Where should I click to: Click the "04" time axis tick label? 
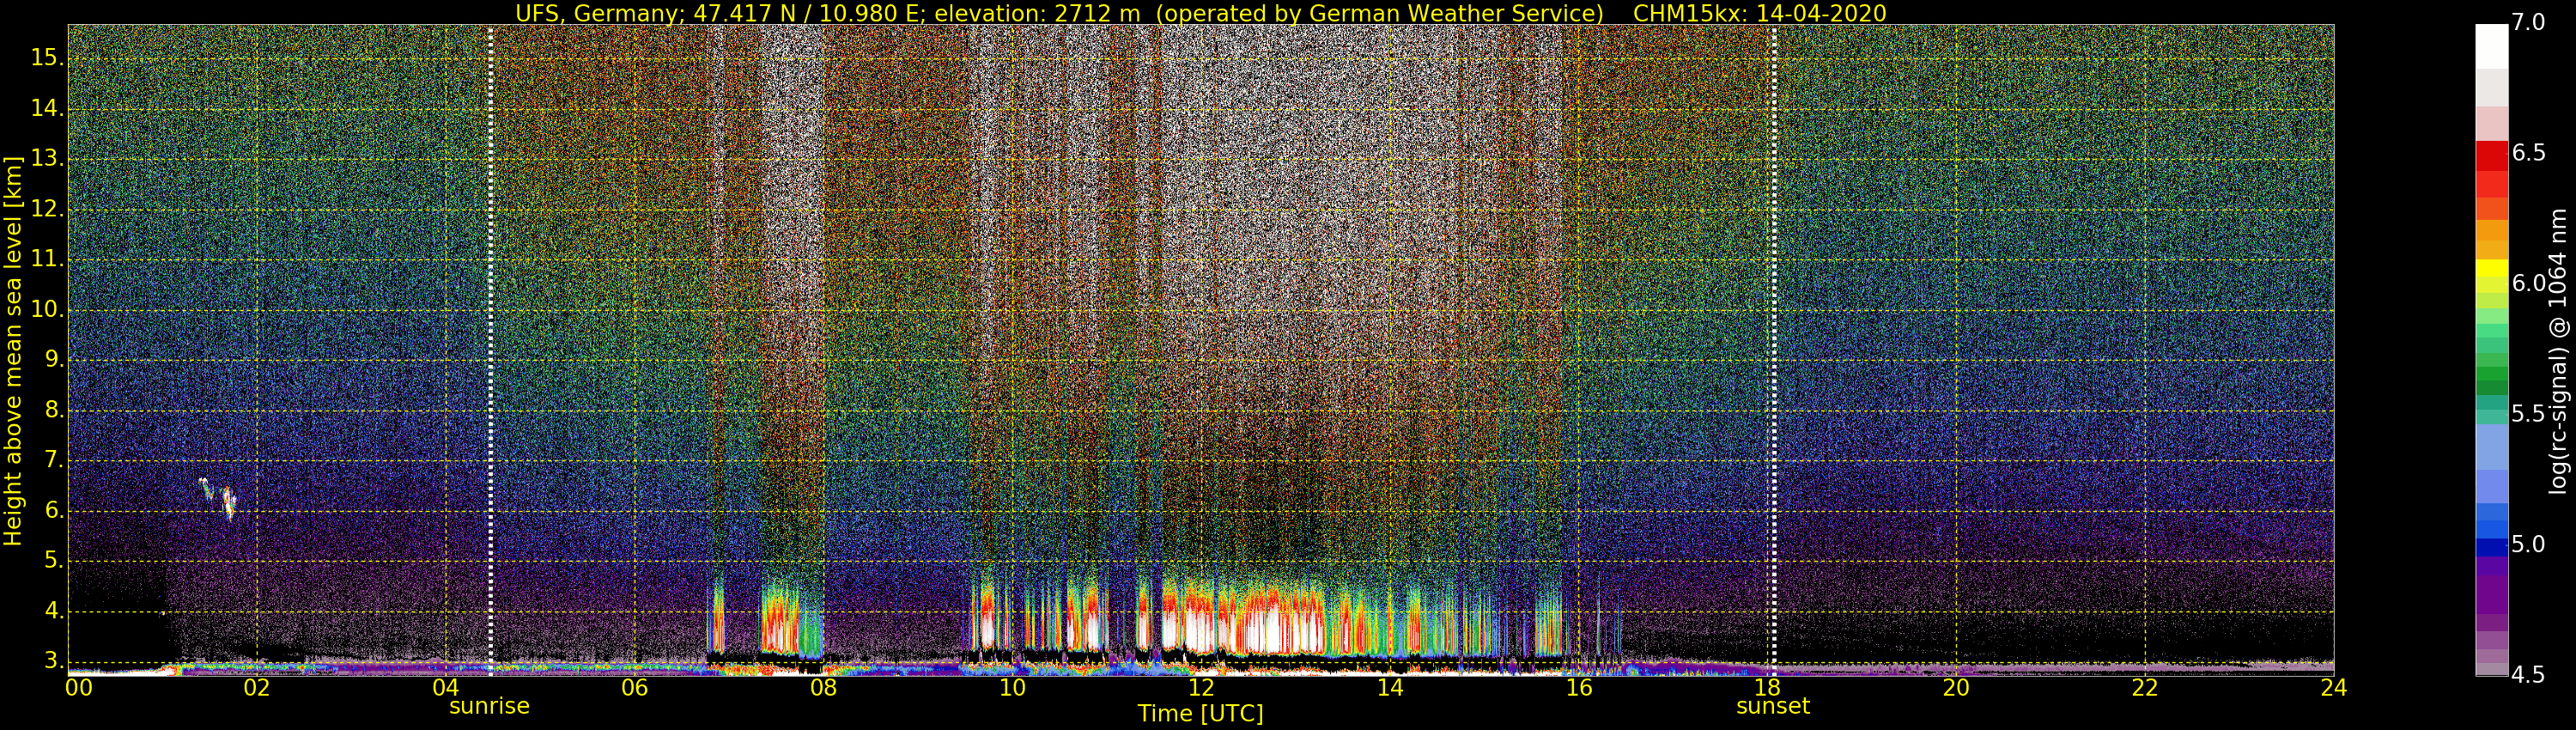[446, 688]
